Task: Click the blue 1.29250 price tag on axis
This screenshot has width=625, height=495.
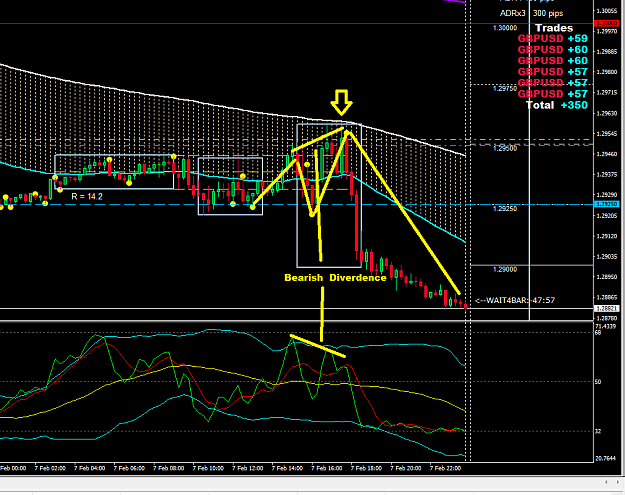Action: click(x=605, y=204)
